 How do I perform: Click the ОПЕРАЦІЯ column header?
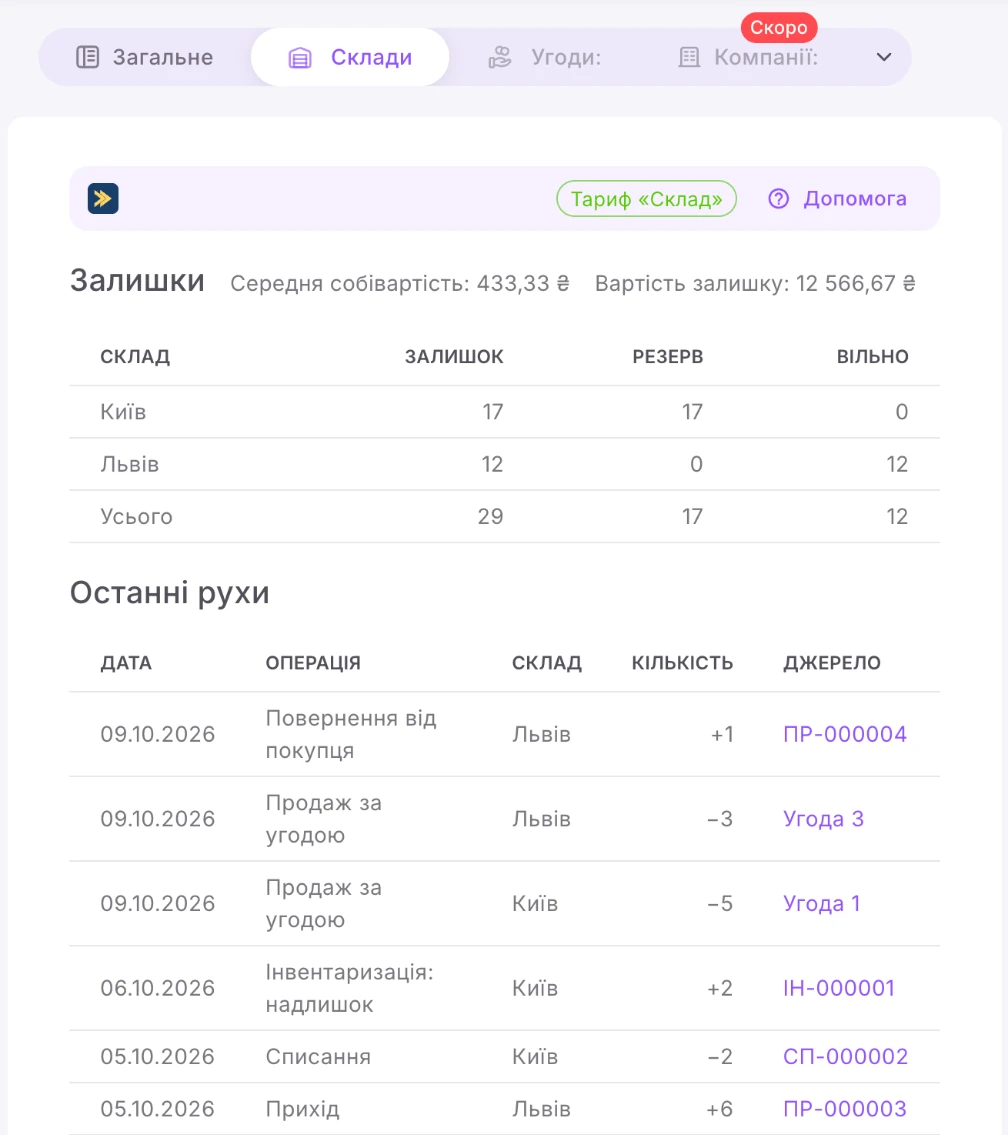(313, 663)
